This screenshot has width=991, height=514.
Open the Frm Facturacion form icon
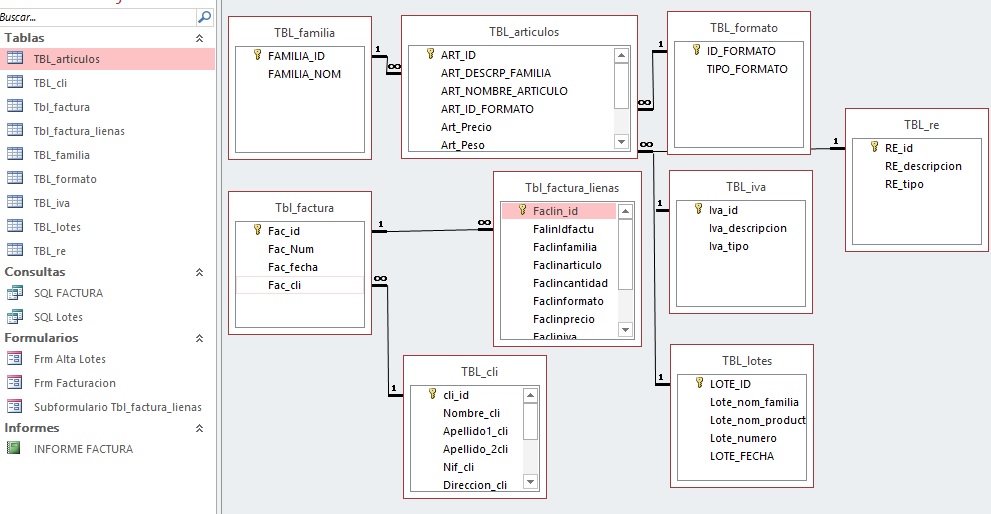15,382
